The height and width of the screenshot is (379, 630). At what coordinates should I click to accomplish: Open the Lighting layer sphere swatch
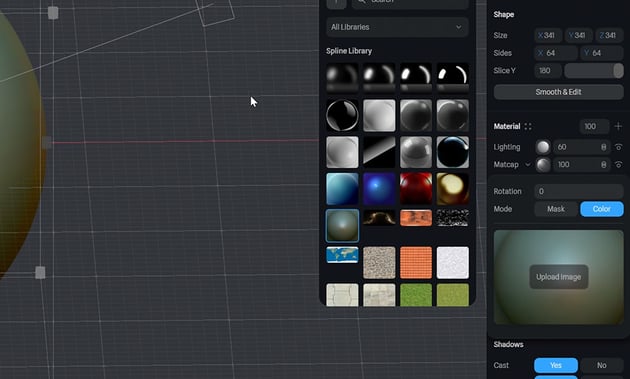(x=543, y=147)
